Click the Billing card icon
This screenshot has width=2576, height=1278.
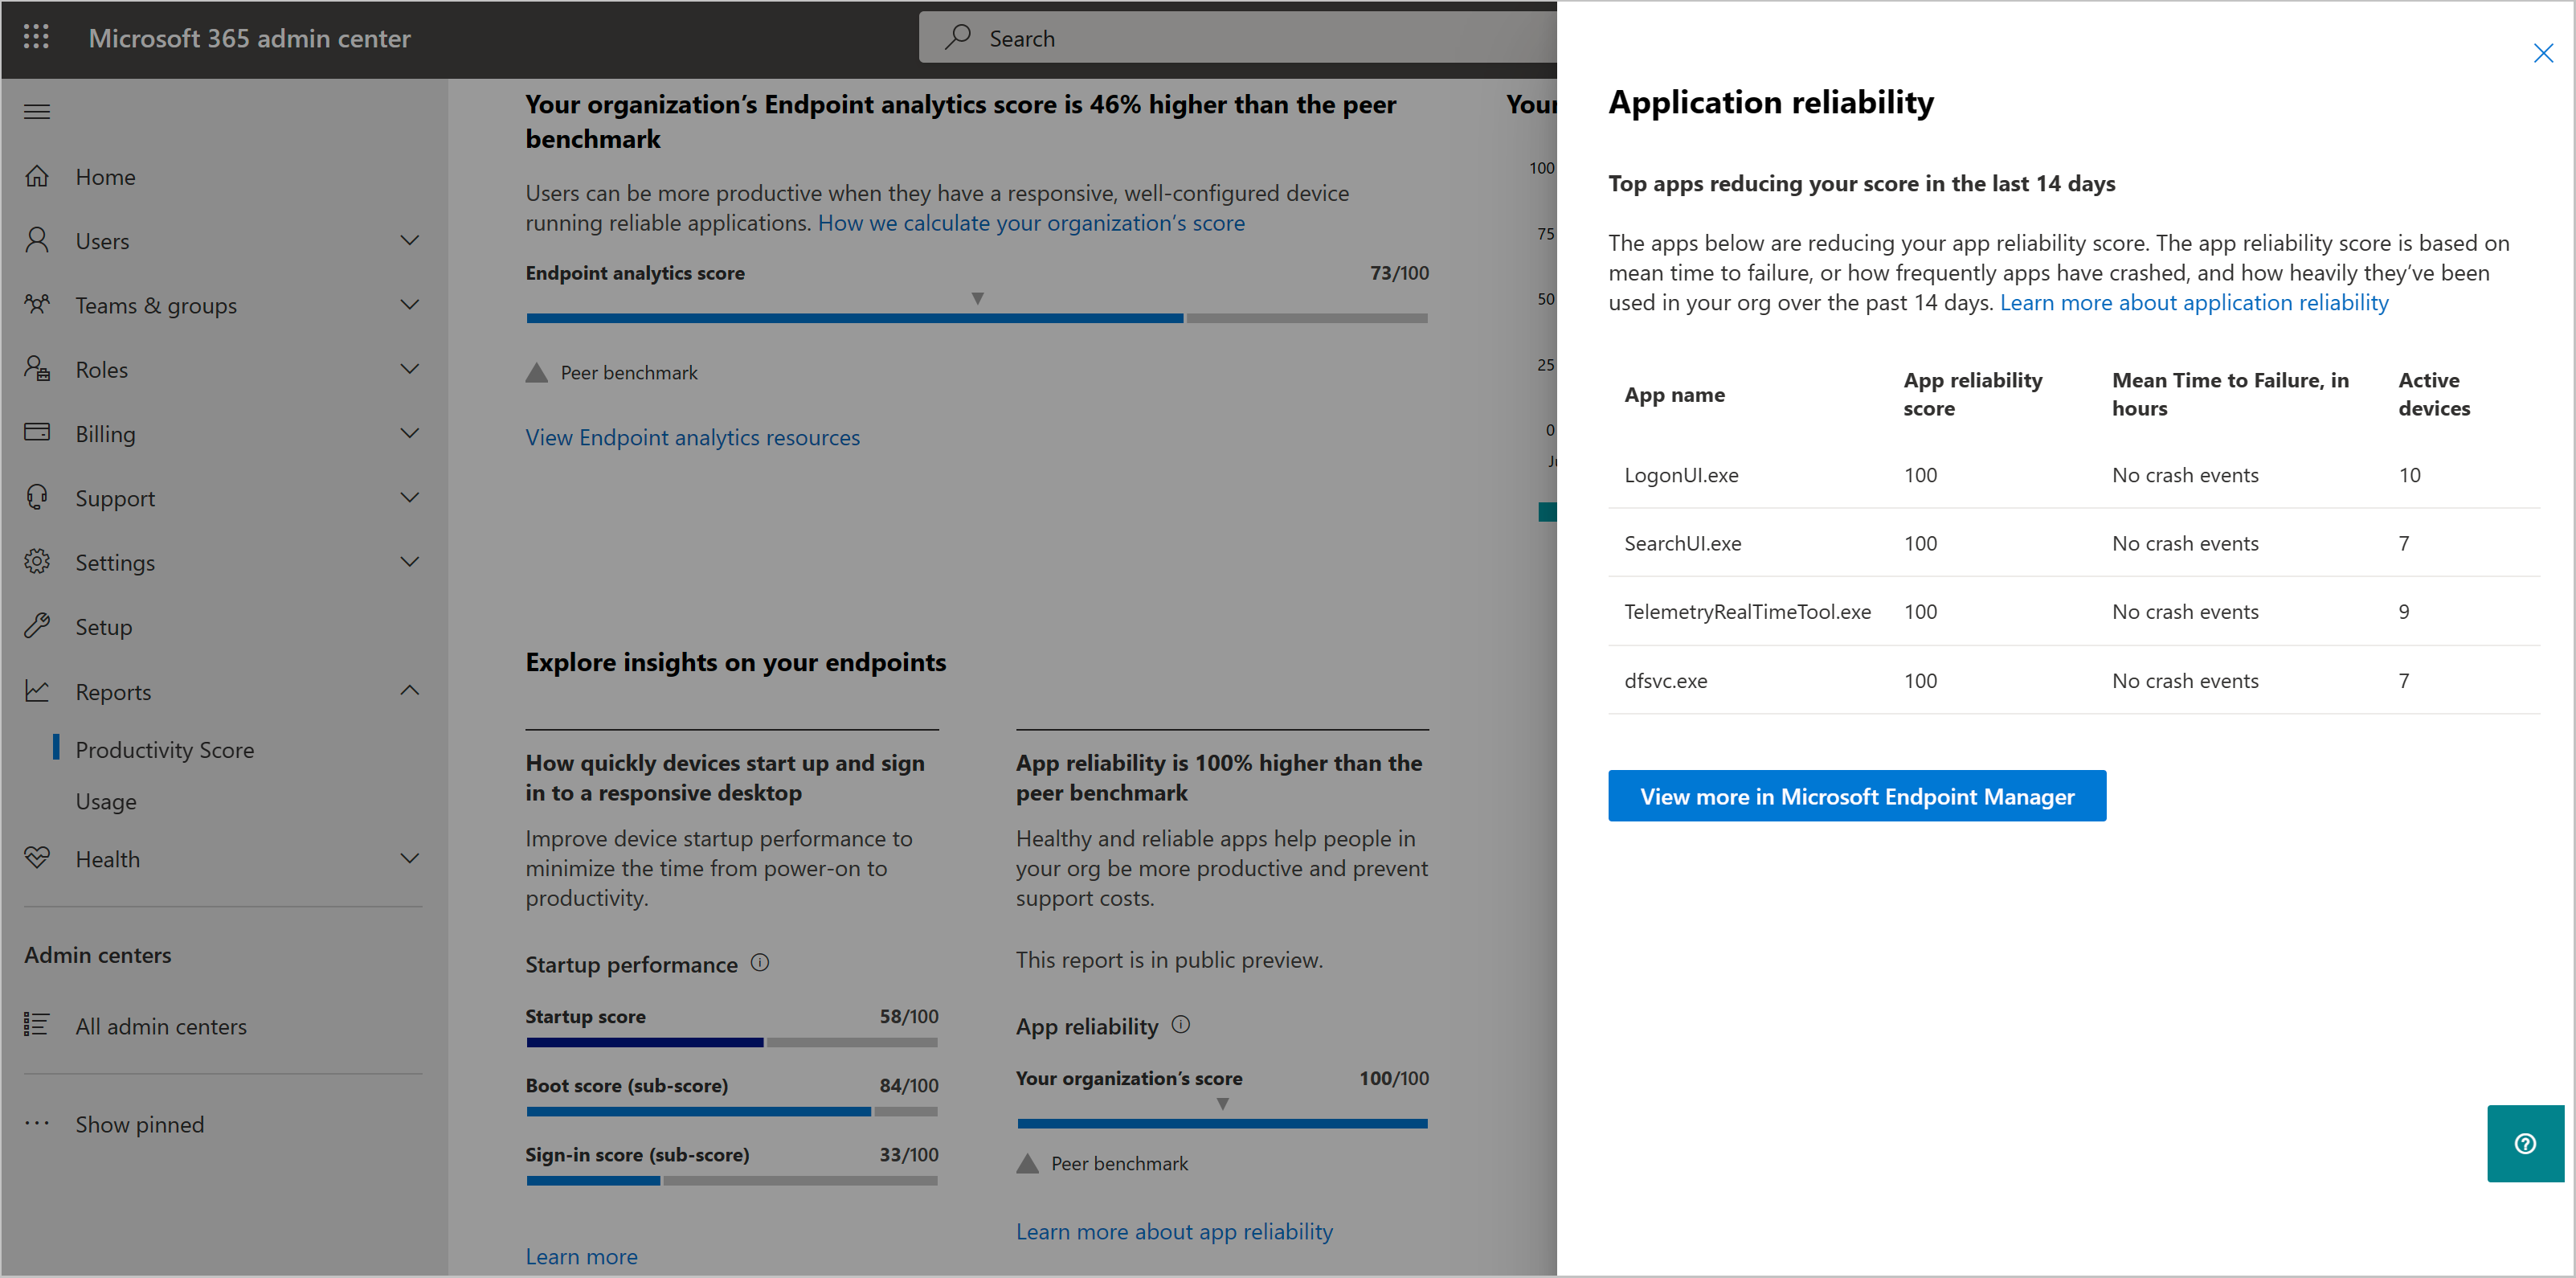(37, 433)
